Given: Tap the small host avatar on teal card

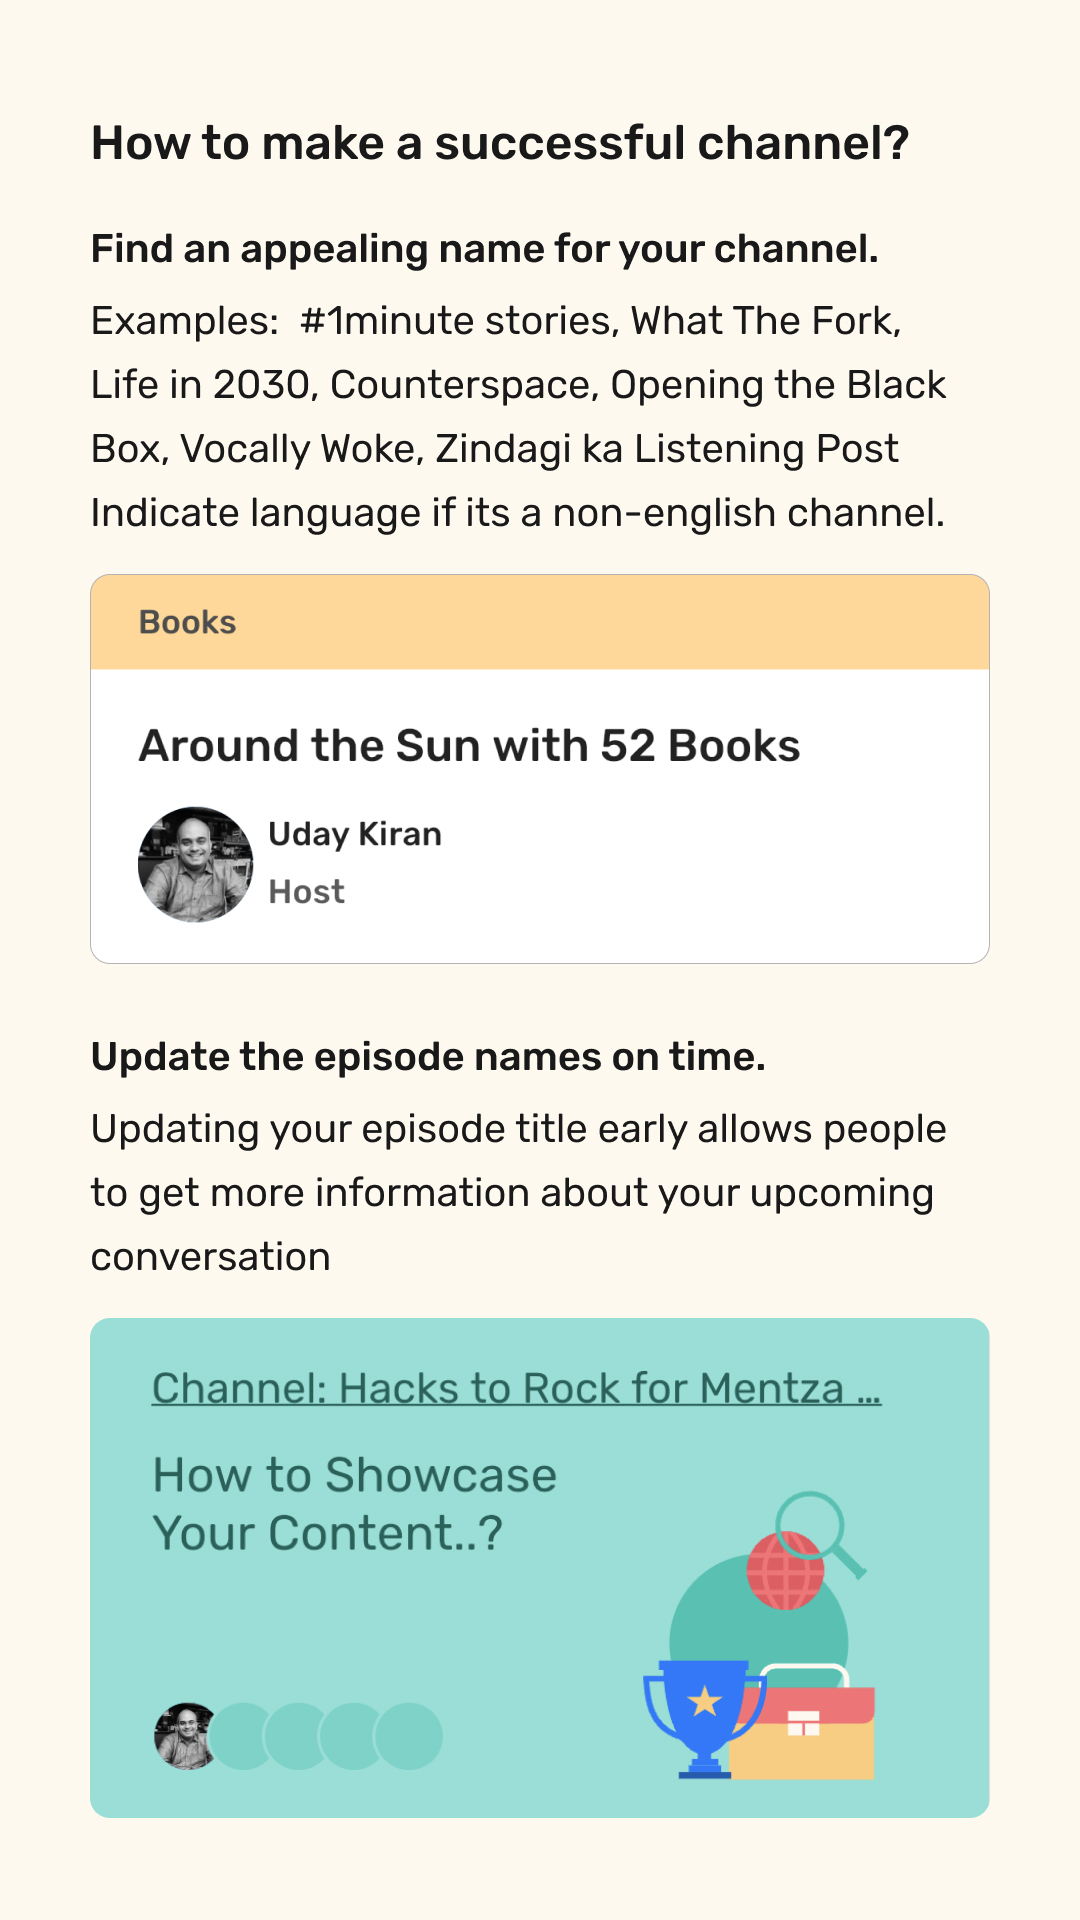Looking at the screenshot, I should click(187, 1736).
